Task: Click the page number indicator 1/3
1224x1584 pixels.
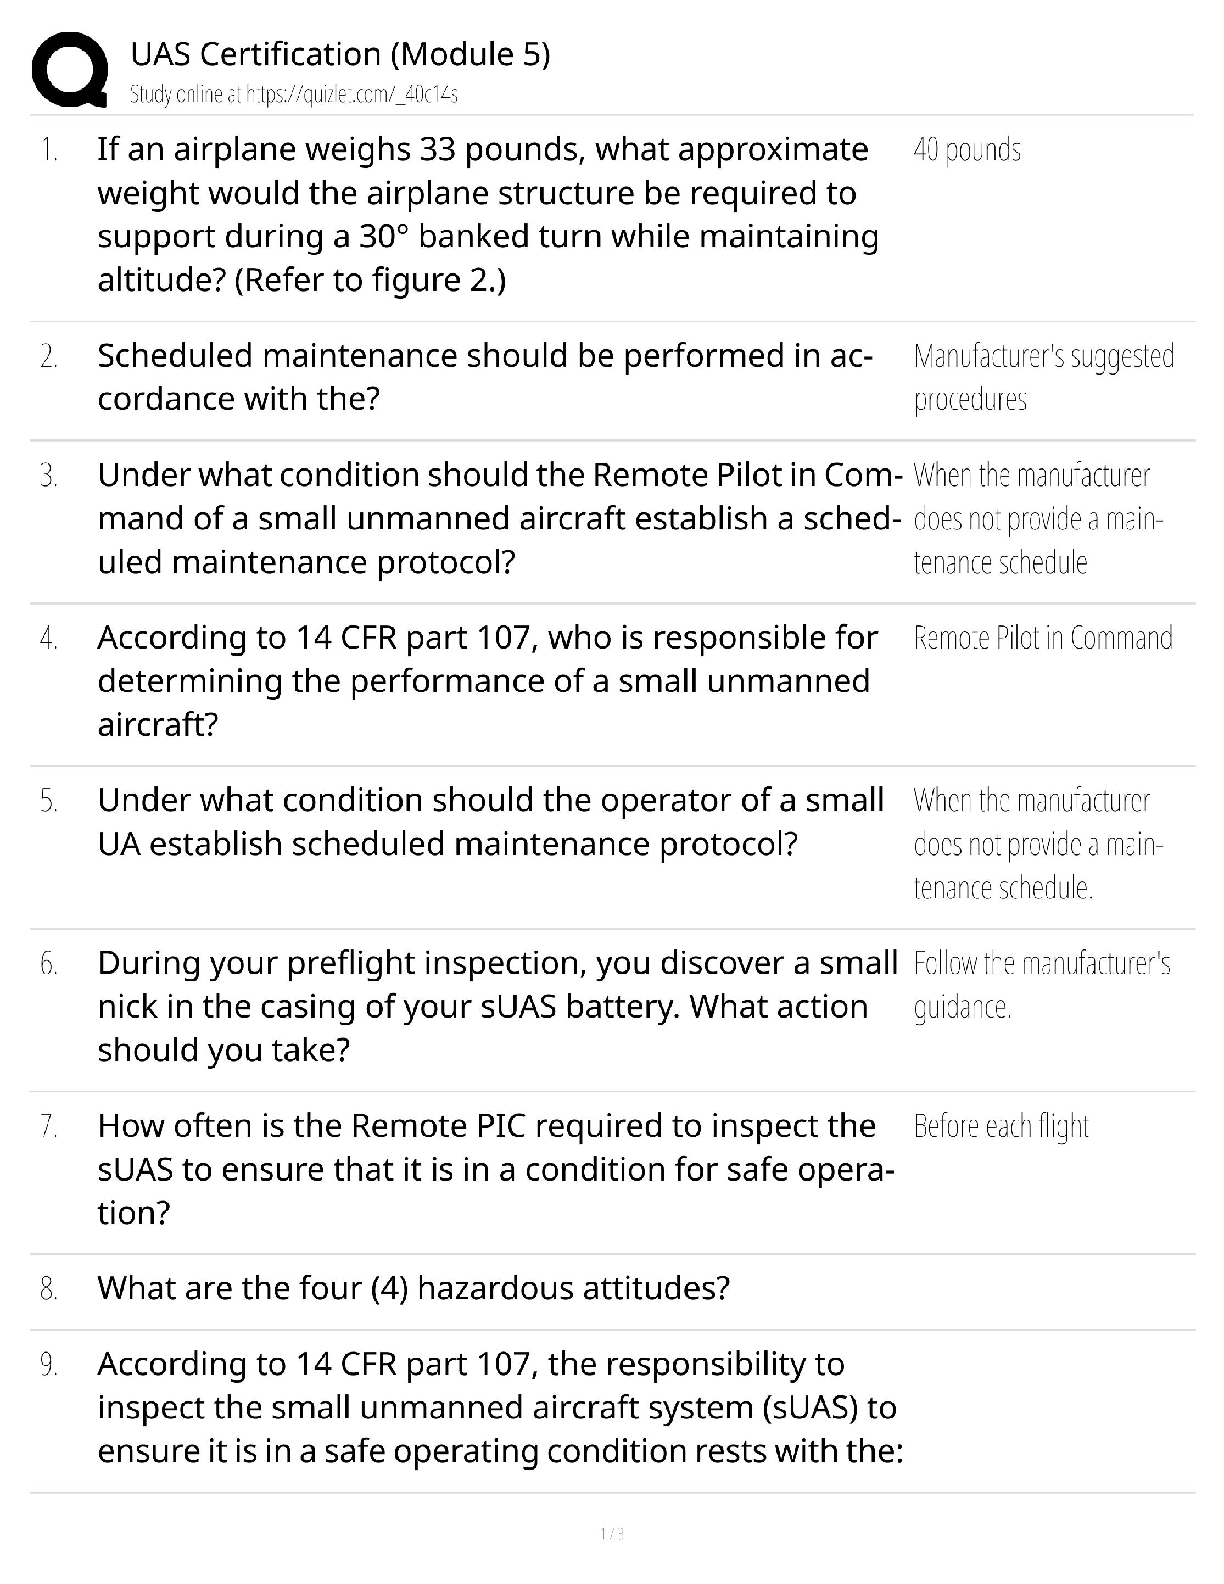Action: [x=611, y=1533]
